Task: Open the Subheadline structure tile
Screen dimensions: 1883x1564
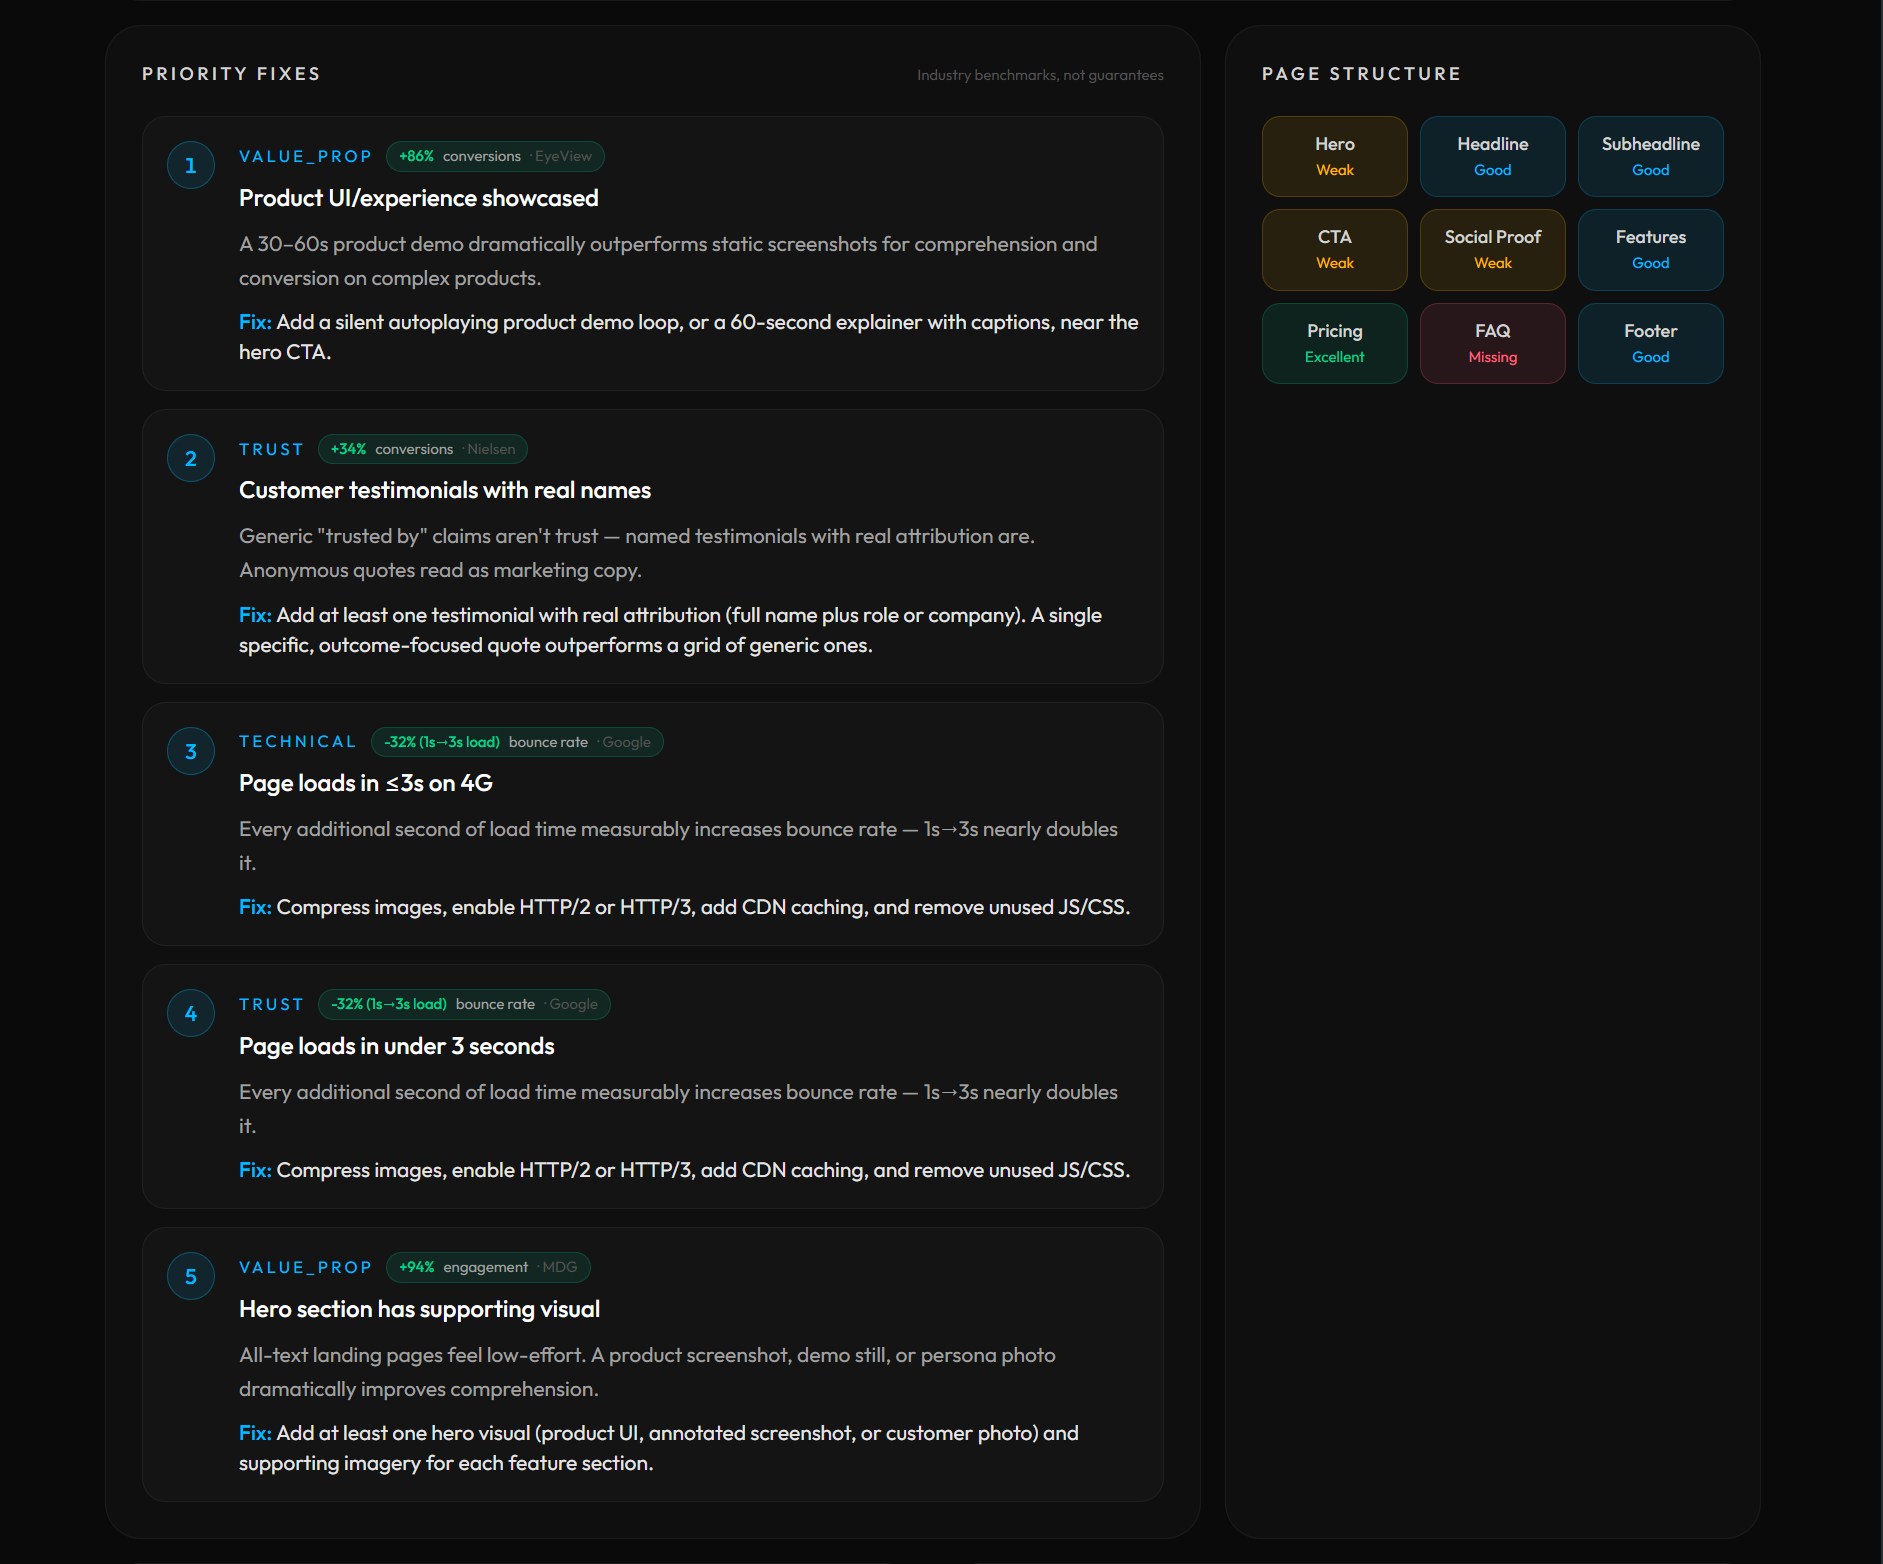Action: (x=1650, y=156)
